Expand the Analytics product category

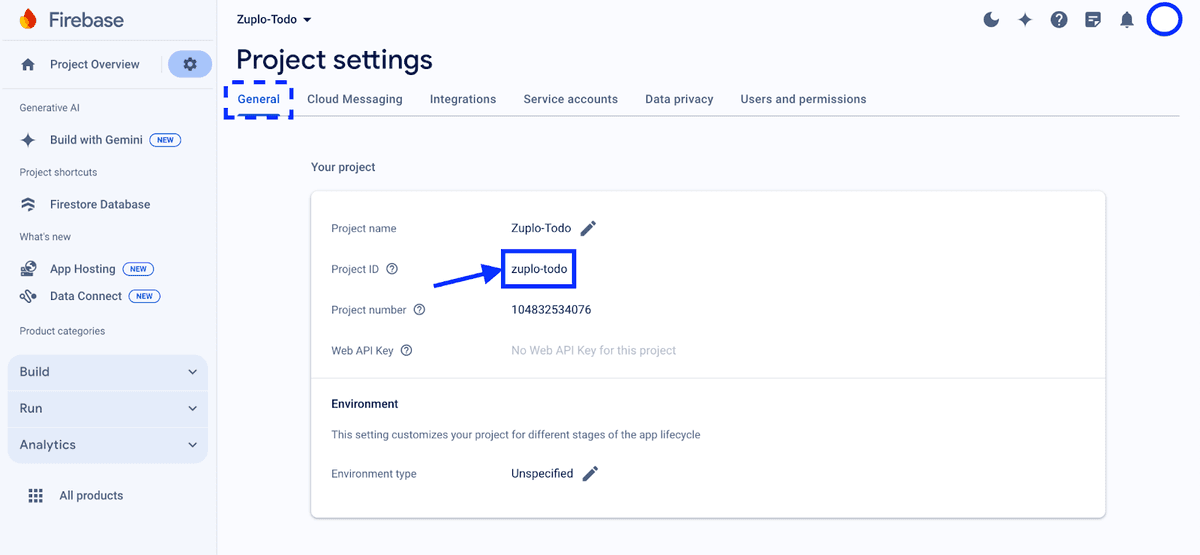point(107,445)
